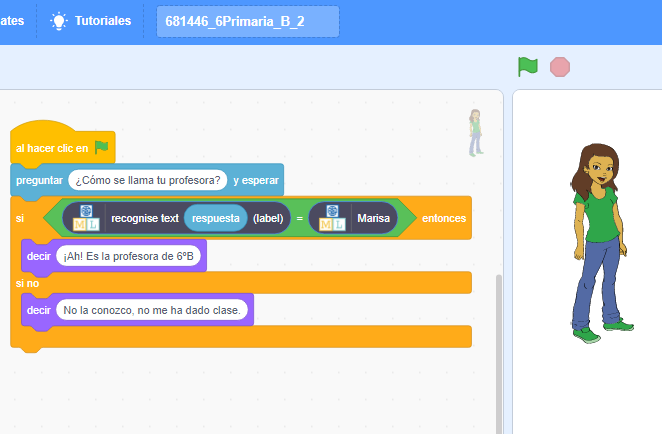Click the girl sprite on the stage
The width and height of the screenshot is (662, 434).
(x=600, y=243)
